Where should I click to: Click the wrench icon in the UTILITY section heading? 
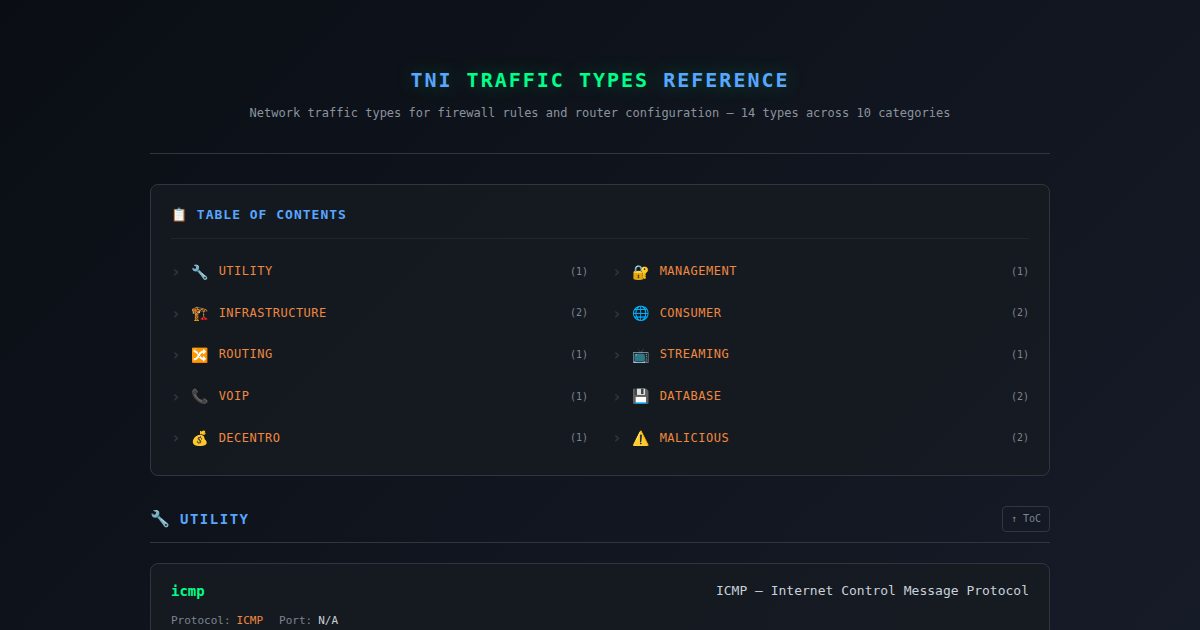pos(160,519)
